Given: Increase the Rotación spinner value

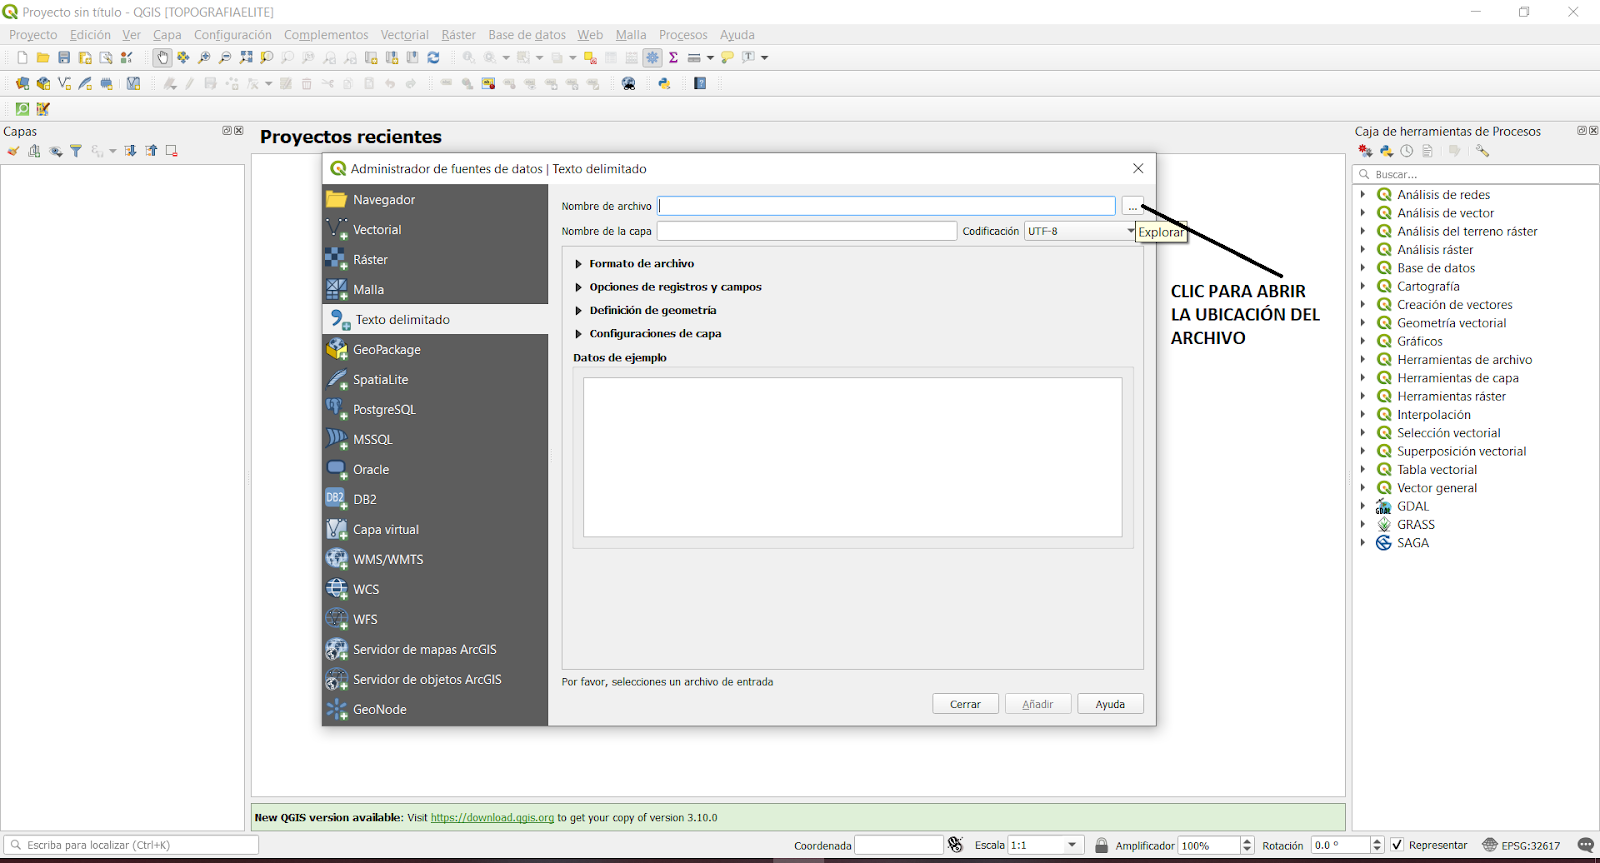Looking at the screenshot, I should tap(1377, 841).
